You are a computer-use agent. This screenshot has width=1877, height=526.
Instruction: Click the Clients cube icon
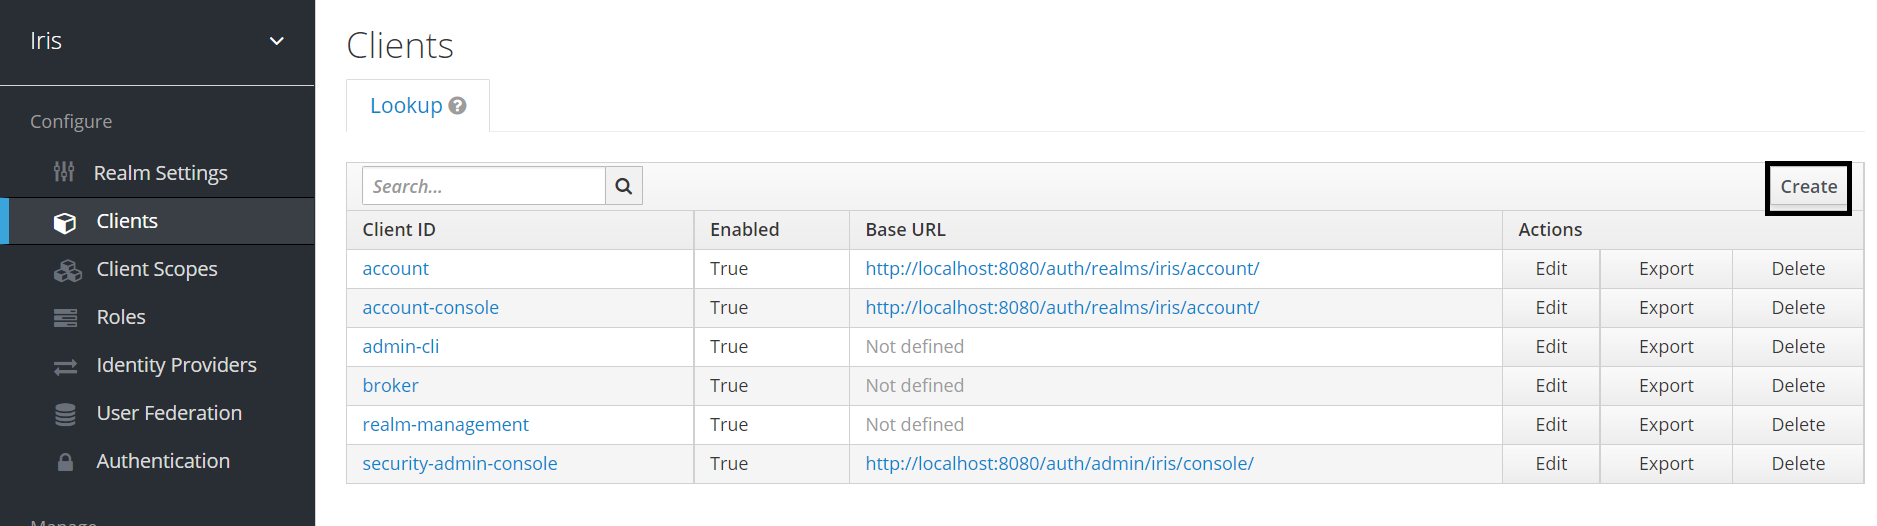(x=65, y=222)
